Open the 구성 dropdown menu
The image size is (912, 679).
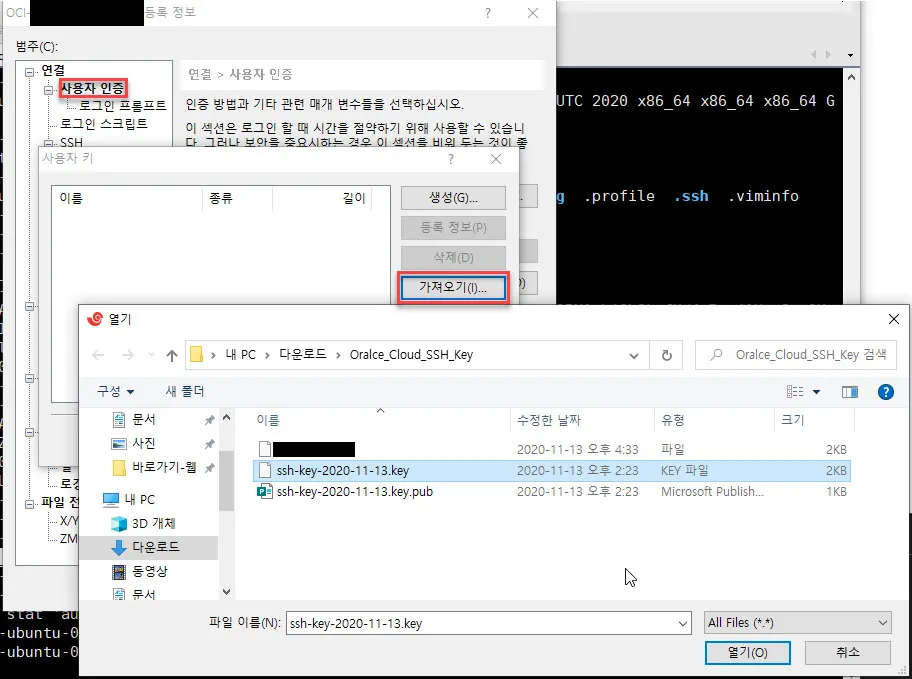pyautogui.click(x=115, y=392)
